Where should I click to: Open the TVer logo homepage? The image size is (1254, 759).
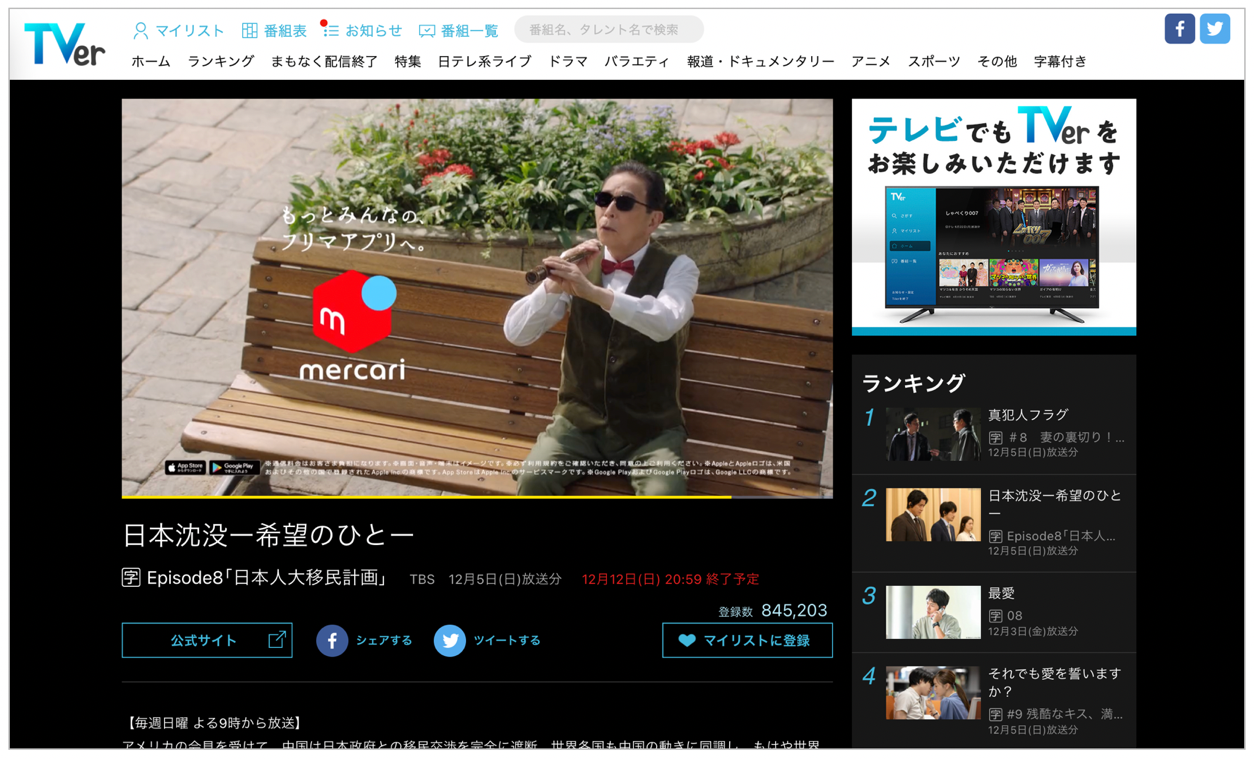[x=64, y=44]
